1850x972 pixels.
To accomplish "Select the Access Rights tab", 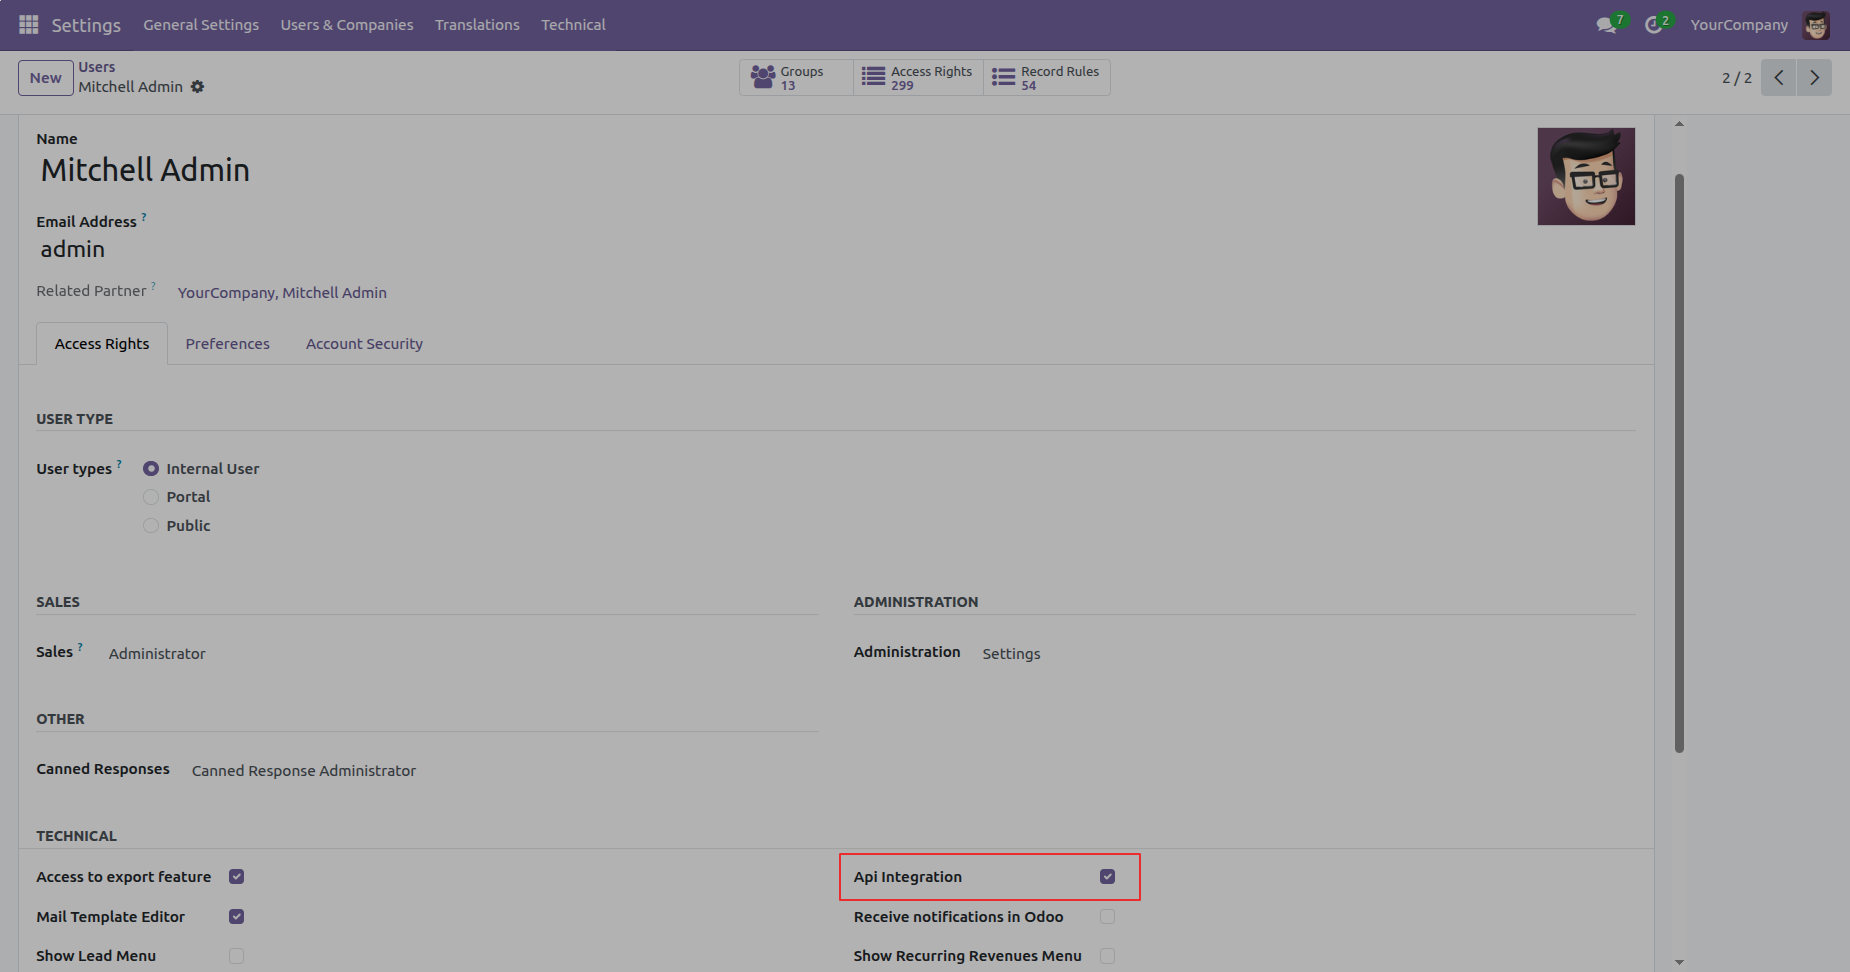I will click(102, 344).
